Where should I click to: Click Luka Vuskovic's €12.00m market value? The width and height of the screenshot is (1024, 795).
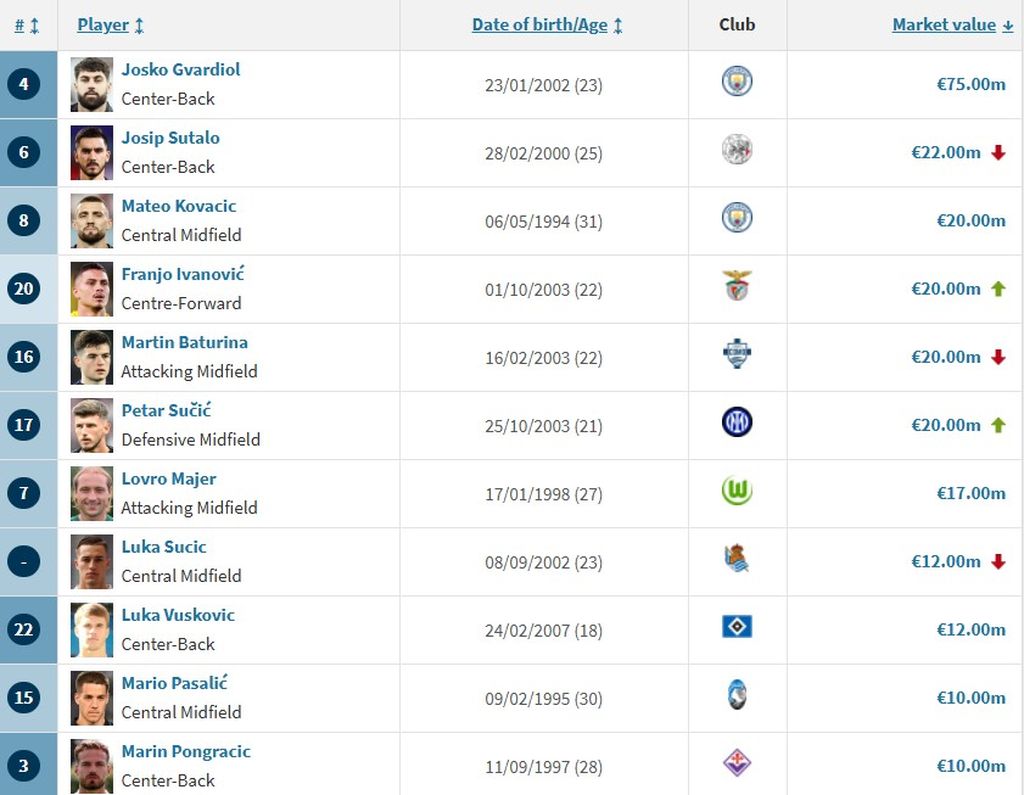click(x=970, y=629)
